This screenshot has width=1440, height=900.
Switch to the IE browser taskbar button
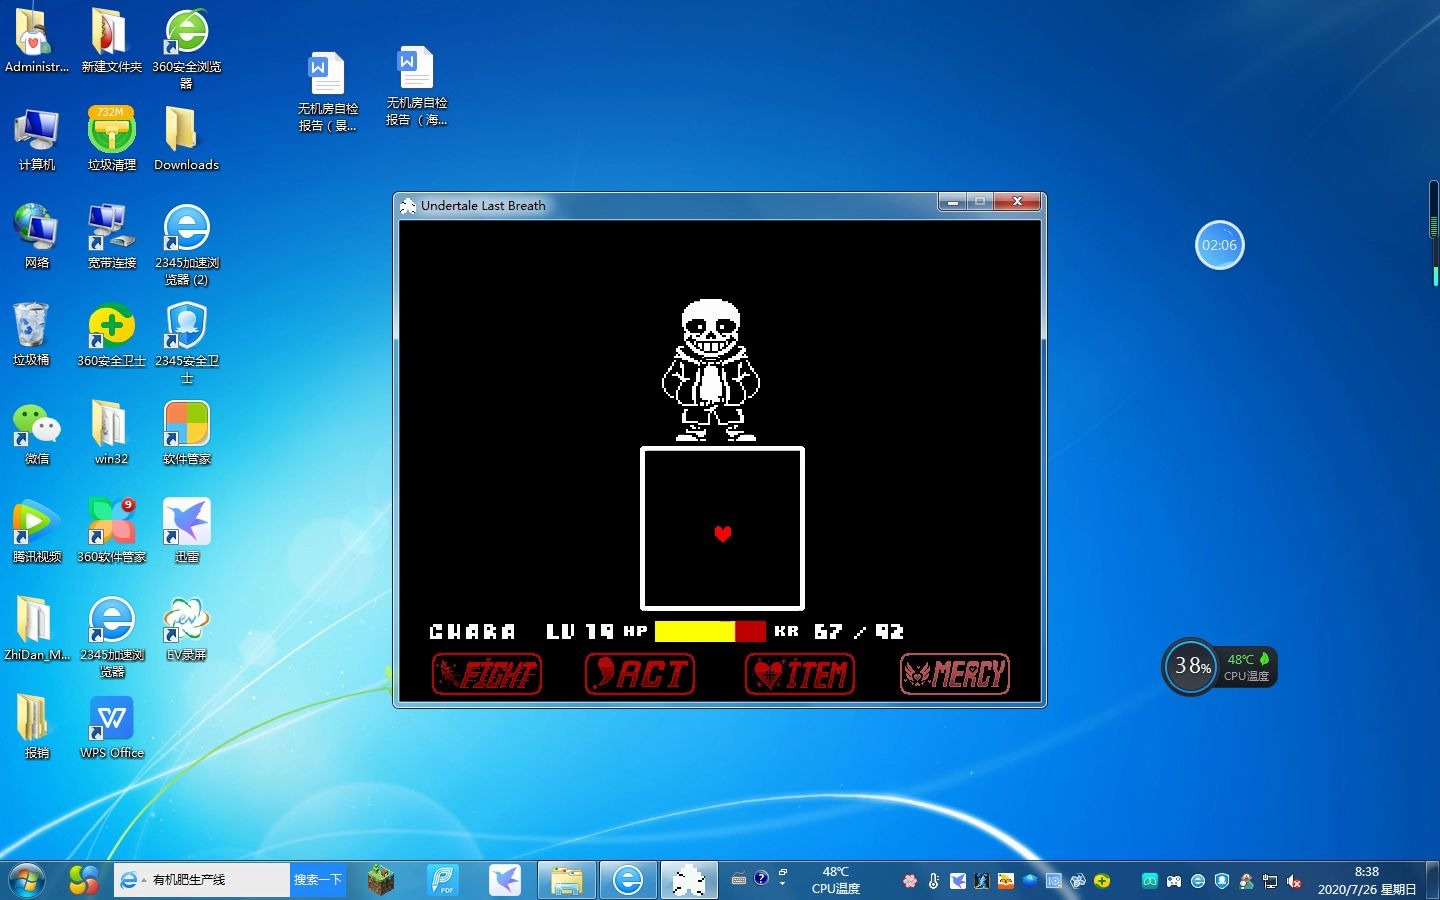point(628,880)
